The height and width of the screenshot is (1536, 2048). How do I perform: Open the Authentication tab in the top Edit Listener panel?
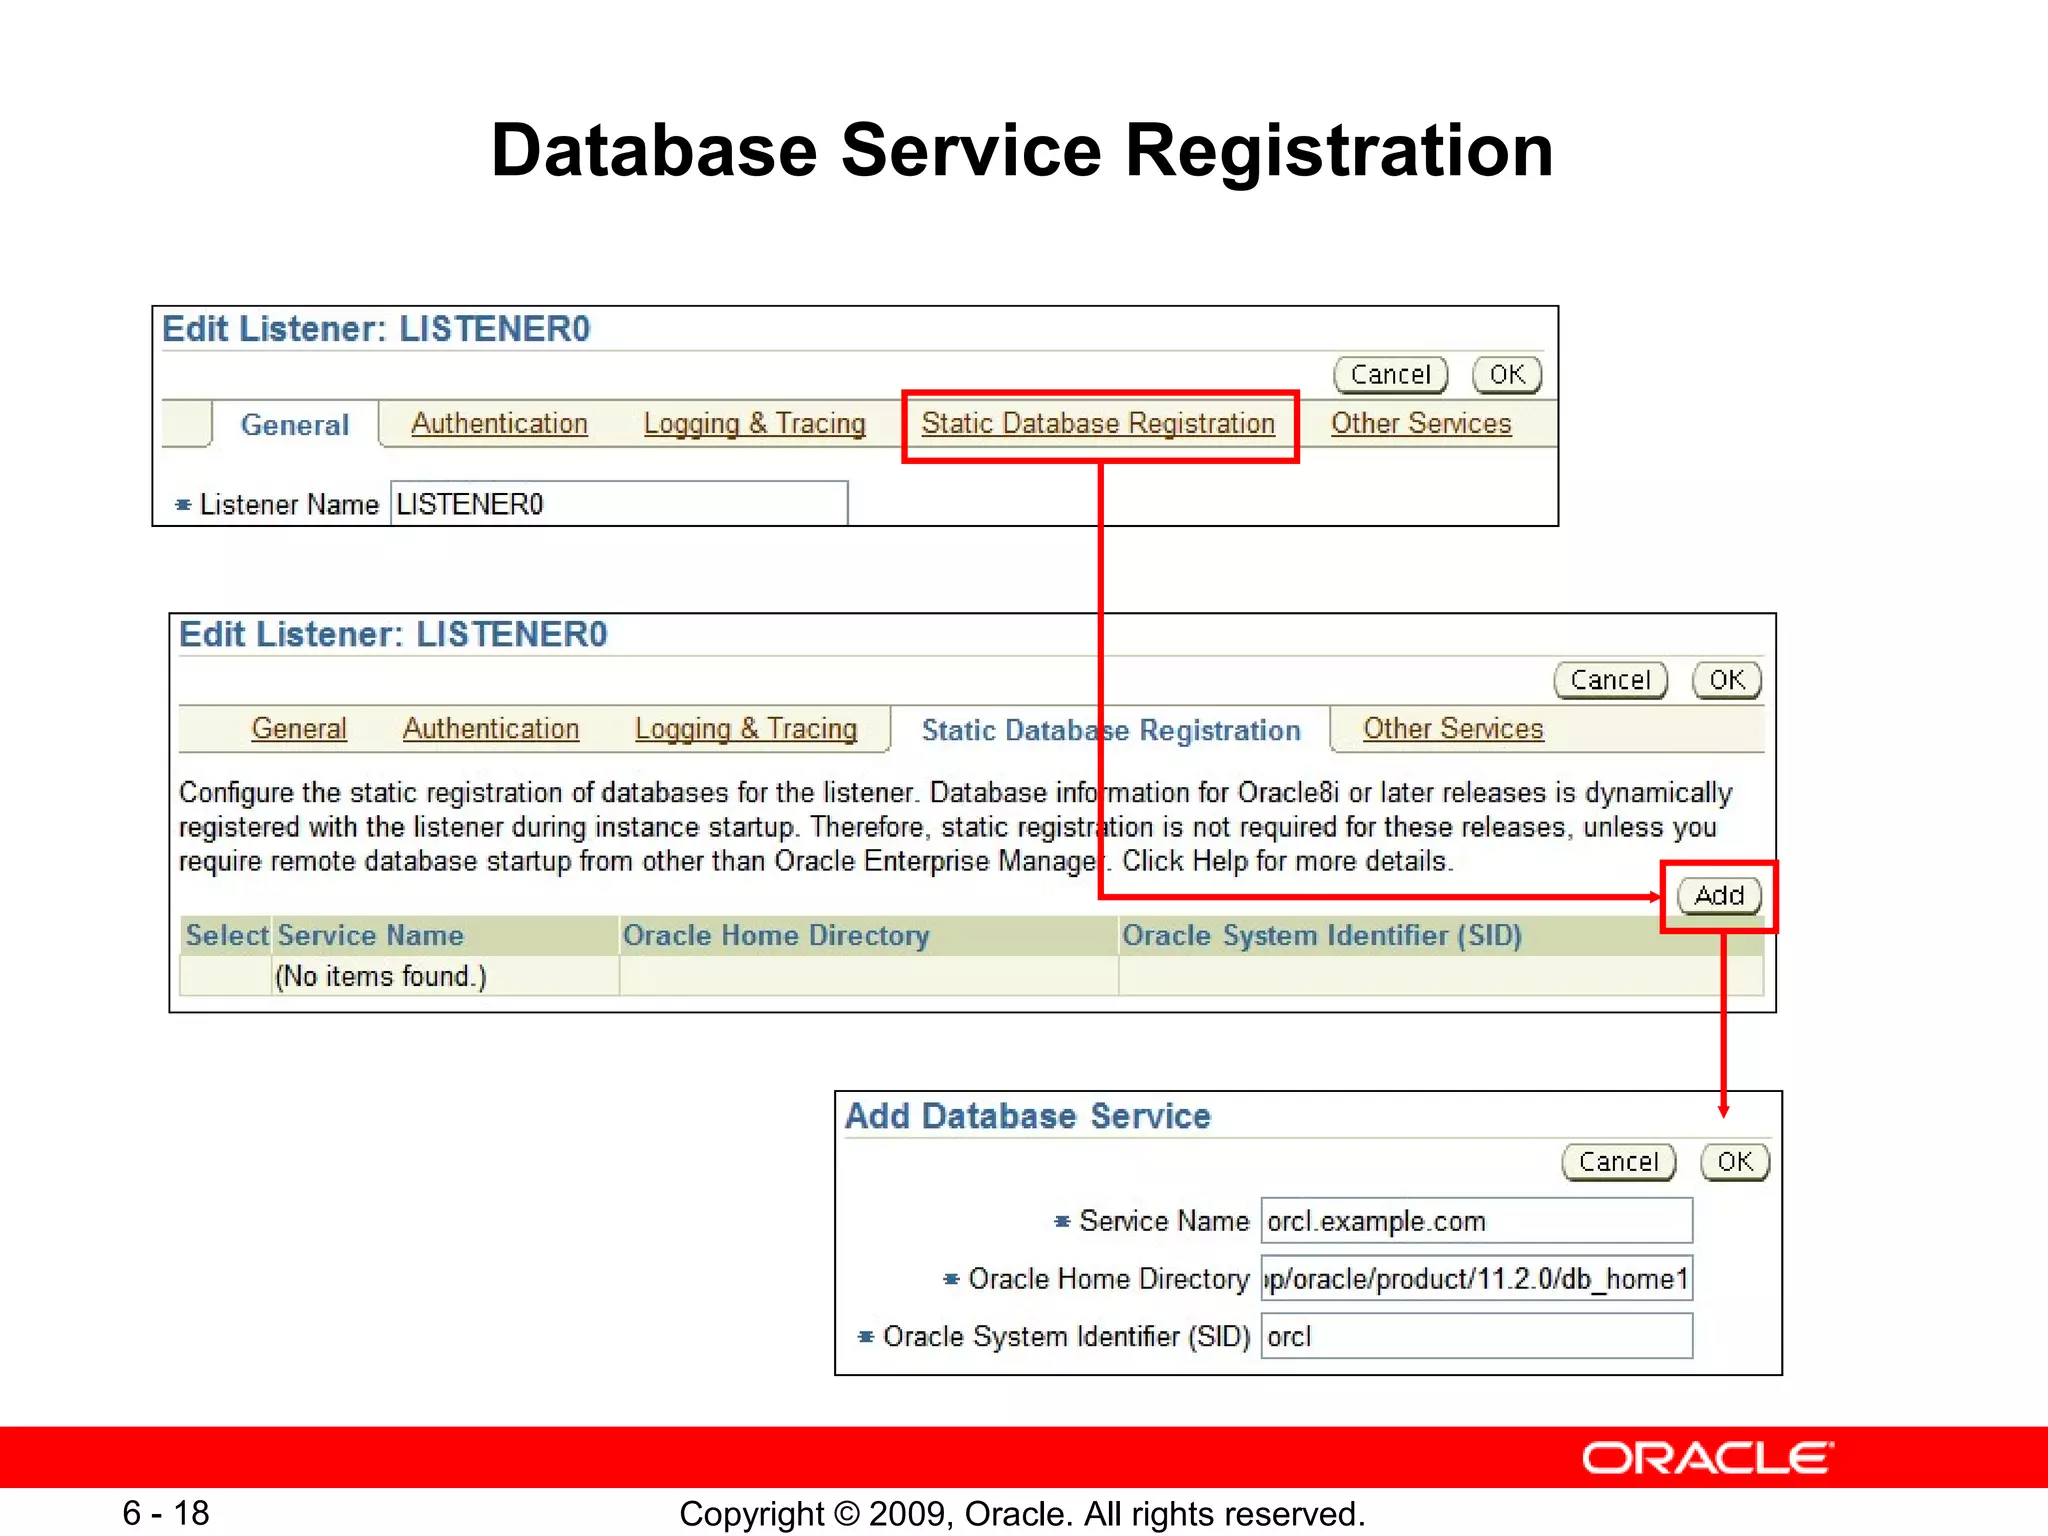pyautogui.click(x=499, y=424)
